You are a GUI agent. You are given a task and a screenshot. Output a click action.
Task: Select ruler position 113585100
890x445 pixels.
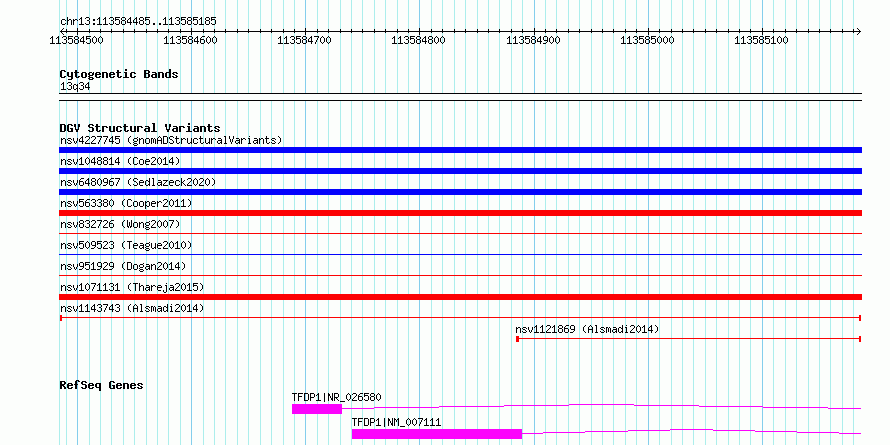[x=761, y=40]
